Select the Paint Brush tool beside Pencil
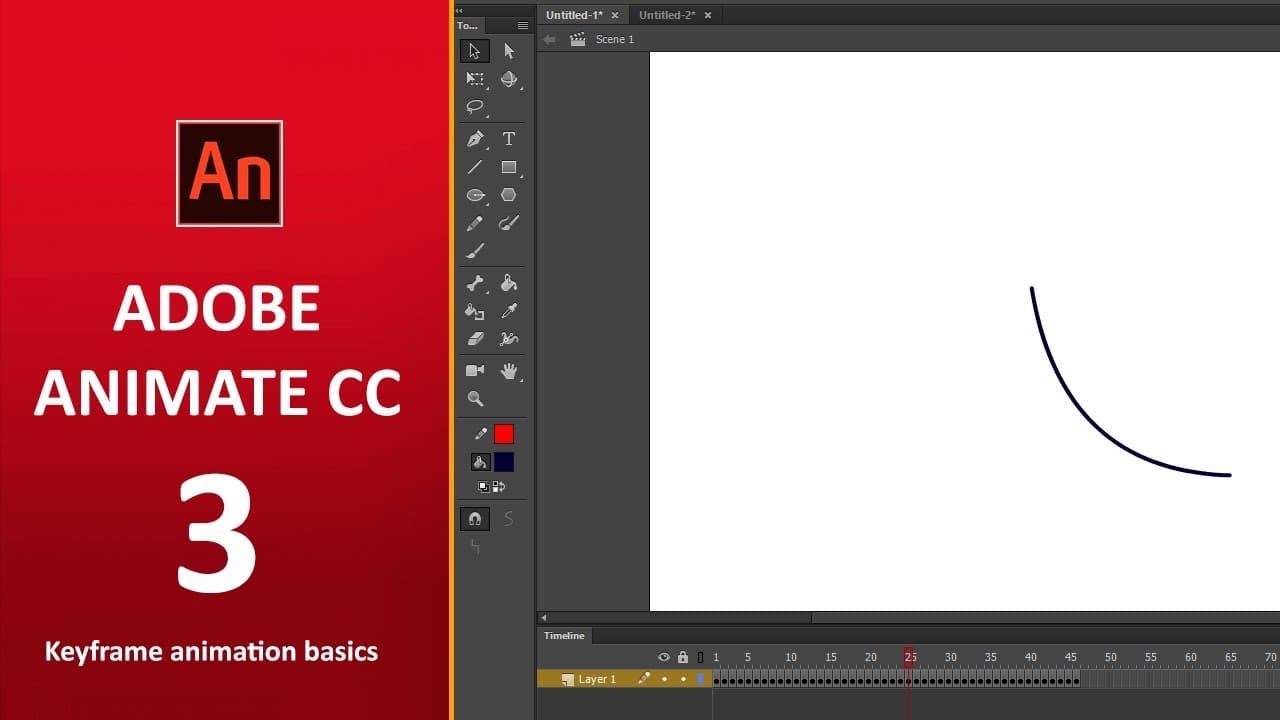Image resolution: width=1280 pixels, height=720 pixels. 509,223
